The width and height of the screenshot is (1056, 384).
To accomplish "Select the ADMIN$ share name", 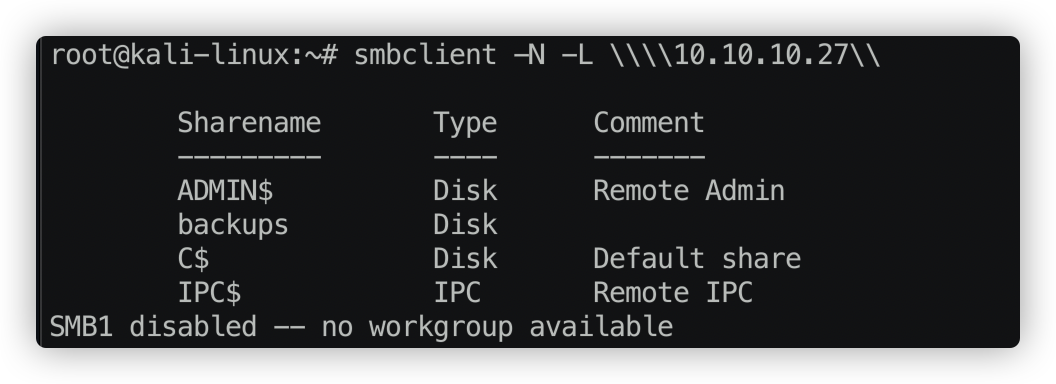I will pyautogui.click(x=225, y=191).
